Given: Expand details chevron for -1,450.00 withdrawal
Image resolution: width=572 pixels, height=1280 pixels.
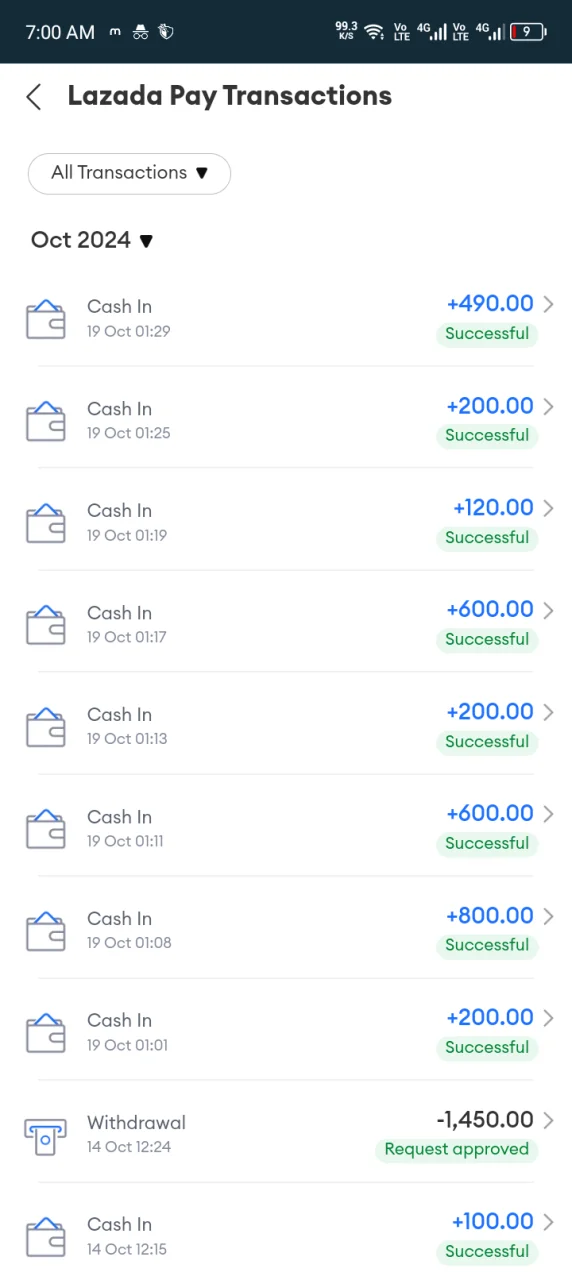Looking at the screenshot, I should [548, 1120].
